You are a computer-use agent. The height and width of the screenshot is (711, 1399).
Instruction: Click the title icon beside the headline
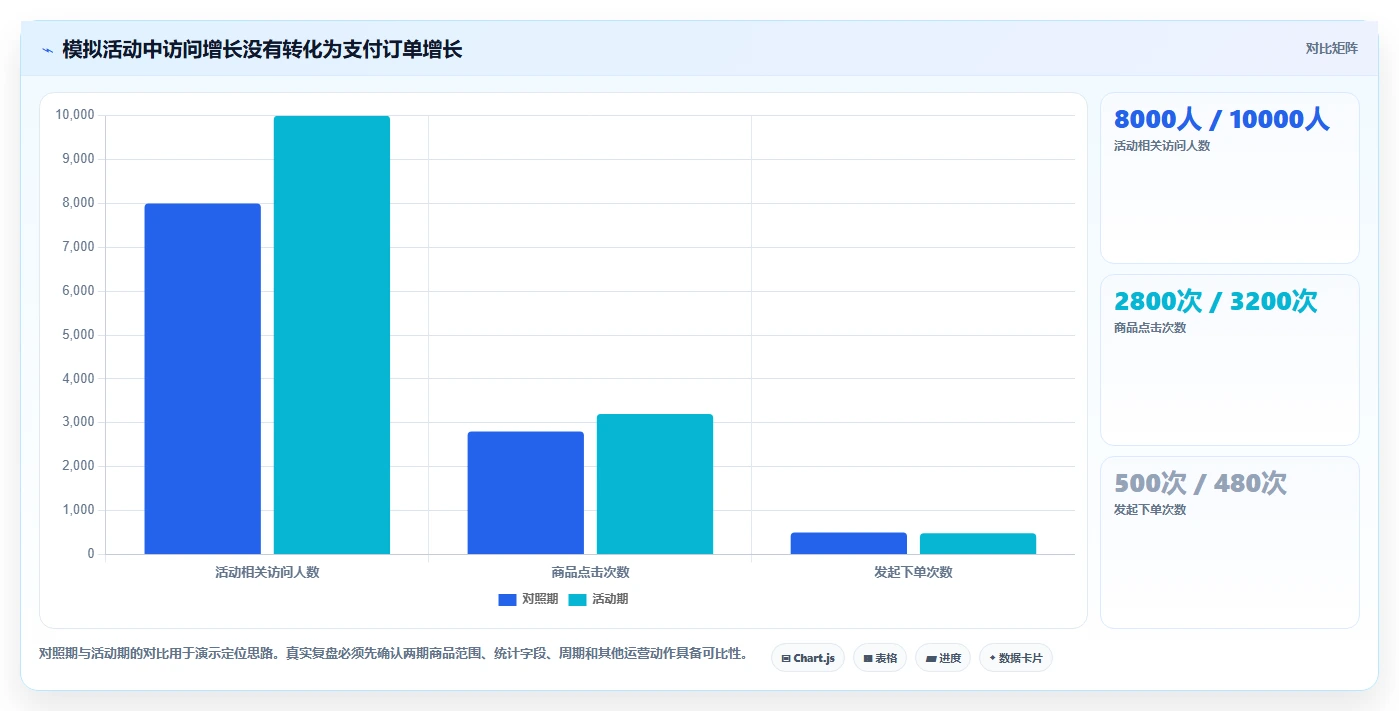[47, 50]
